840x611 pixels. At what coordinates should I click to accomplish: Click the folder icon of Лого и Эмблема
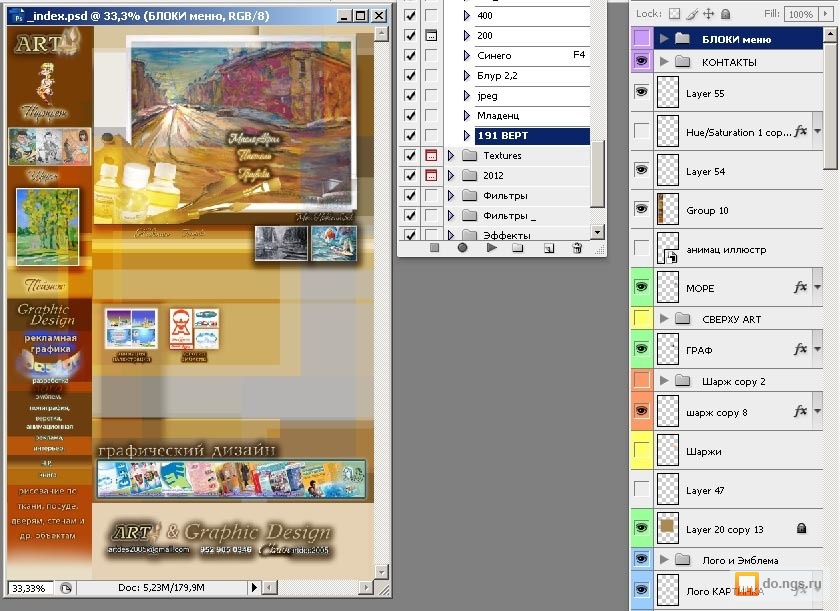(682, 560)
